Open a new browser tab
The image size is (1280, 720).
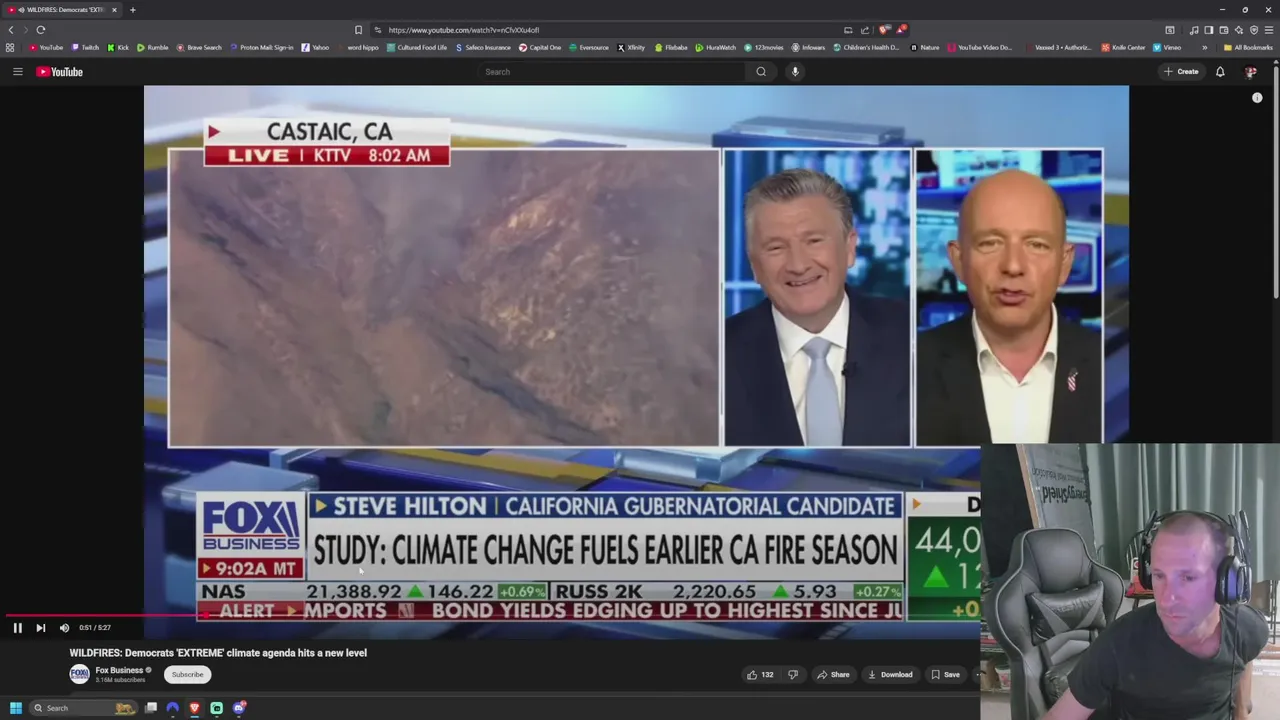coord(132,10)
